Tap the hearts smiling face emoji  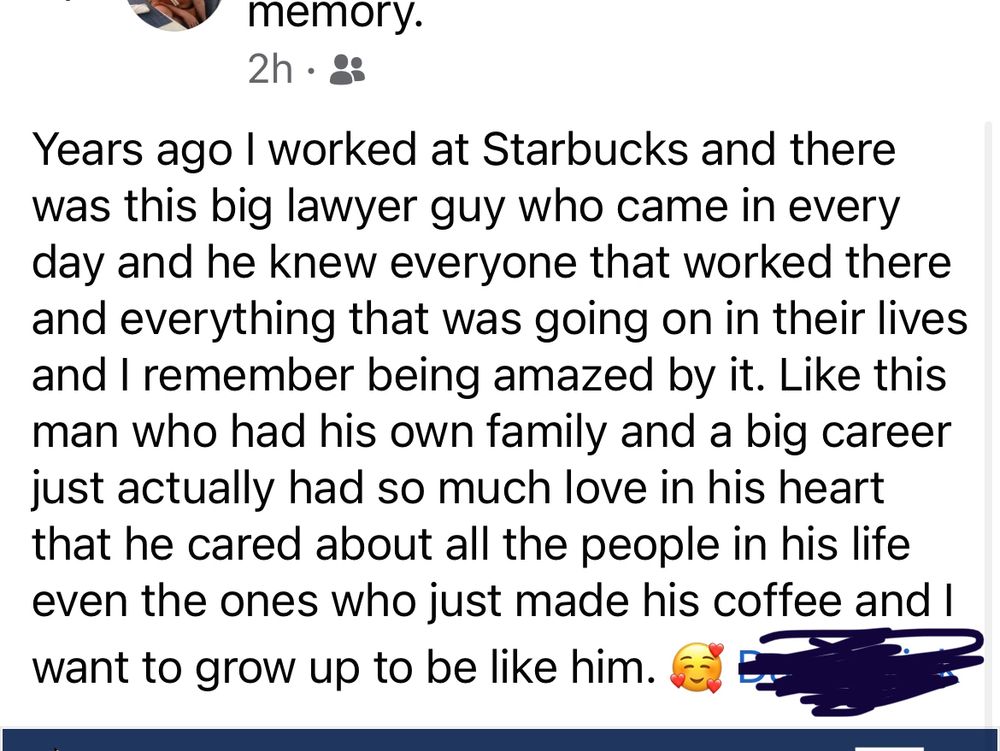coord(697,667)
